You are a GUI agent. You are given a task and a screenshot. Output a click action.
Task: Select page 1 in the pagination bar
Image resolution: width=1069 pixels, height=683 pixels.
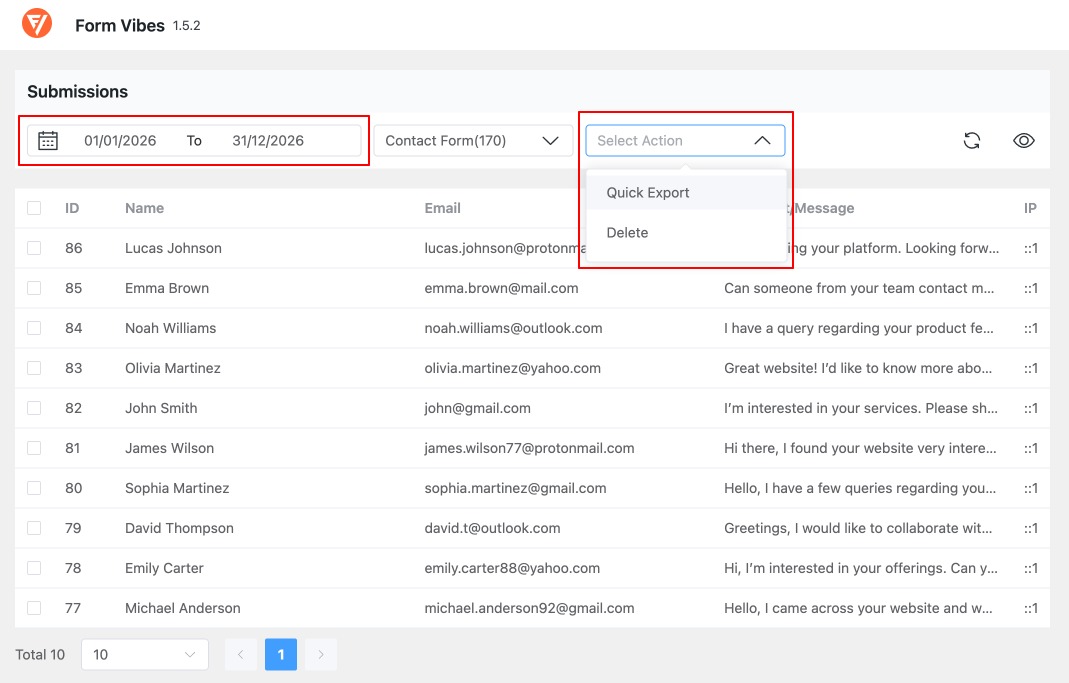(x=281, y=654)
